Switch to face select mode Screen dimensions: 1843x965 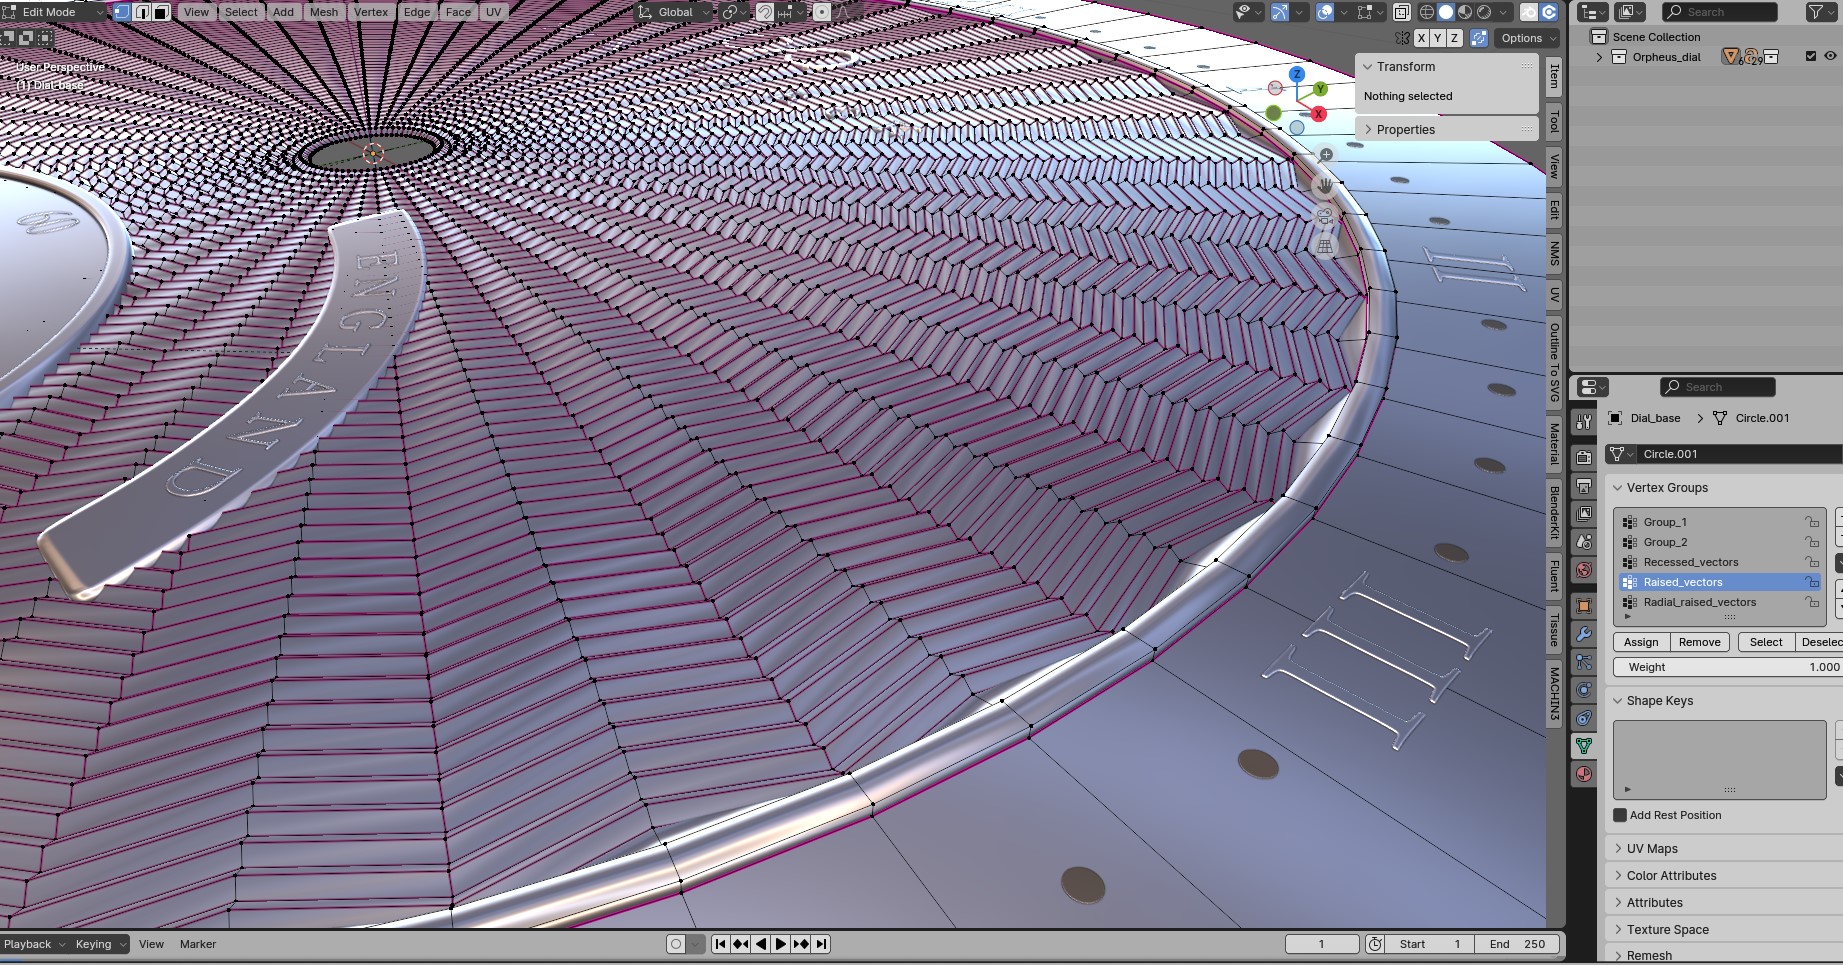click(161, 12)
